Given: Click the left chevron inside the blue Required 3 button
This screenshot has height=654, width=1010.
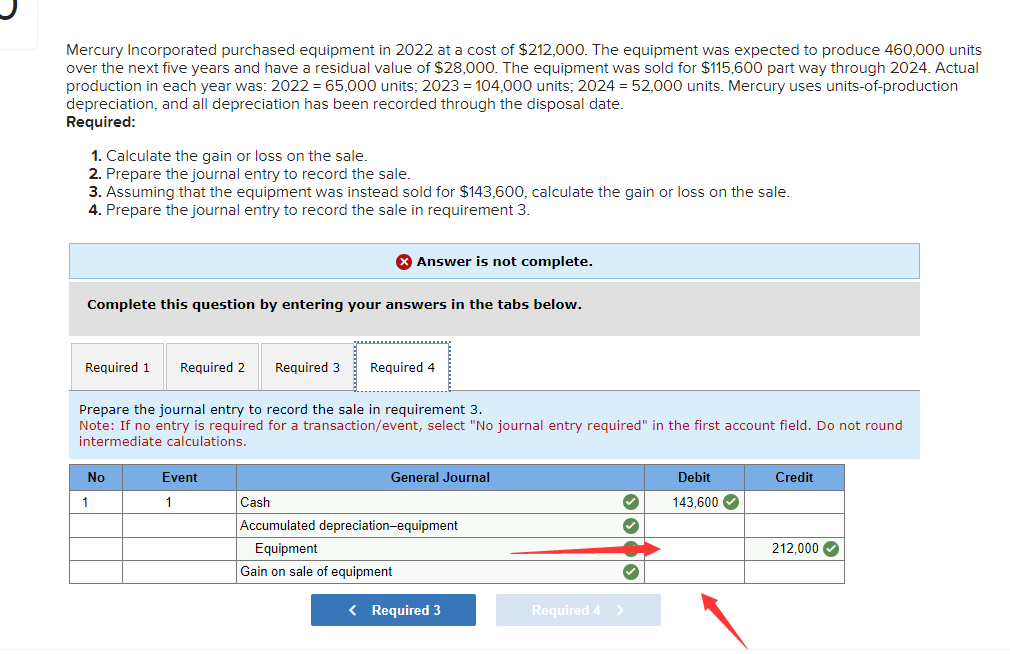Looking at the screenshot, I should (x=352, y=610).
